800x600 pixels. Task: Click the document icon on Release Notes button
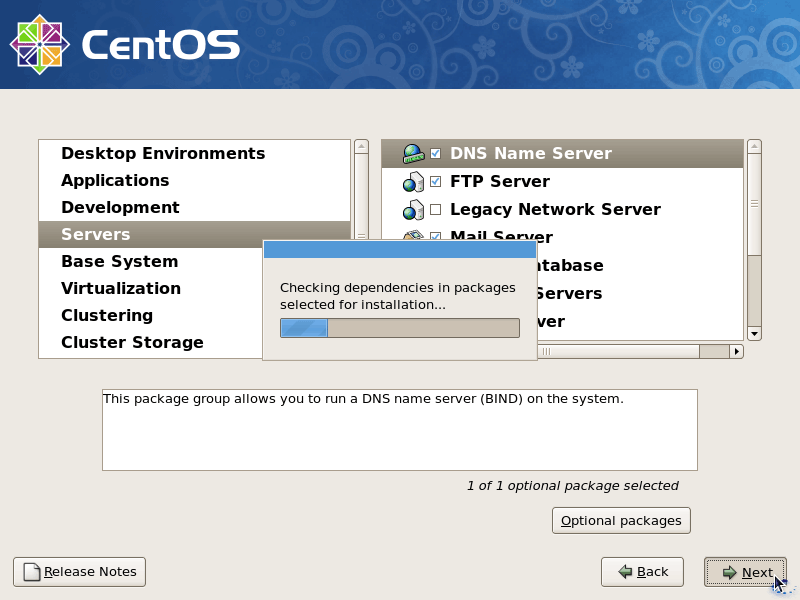pos(31,571)
